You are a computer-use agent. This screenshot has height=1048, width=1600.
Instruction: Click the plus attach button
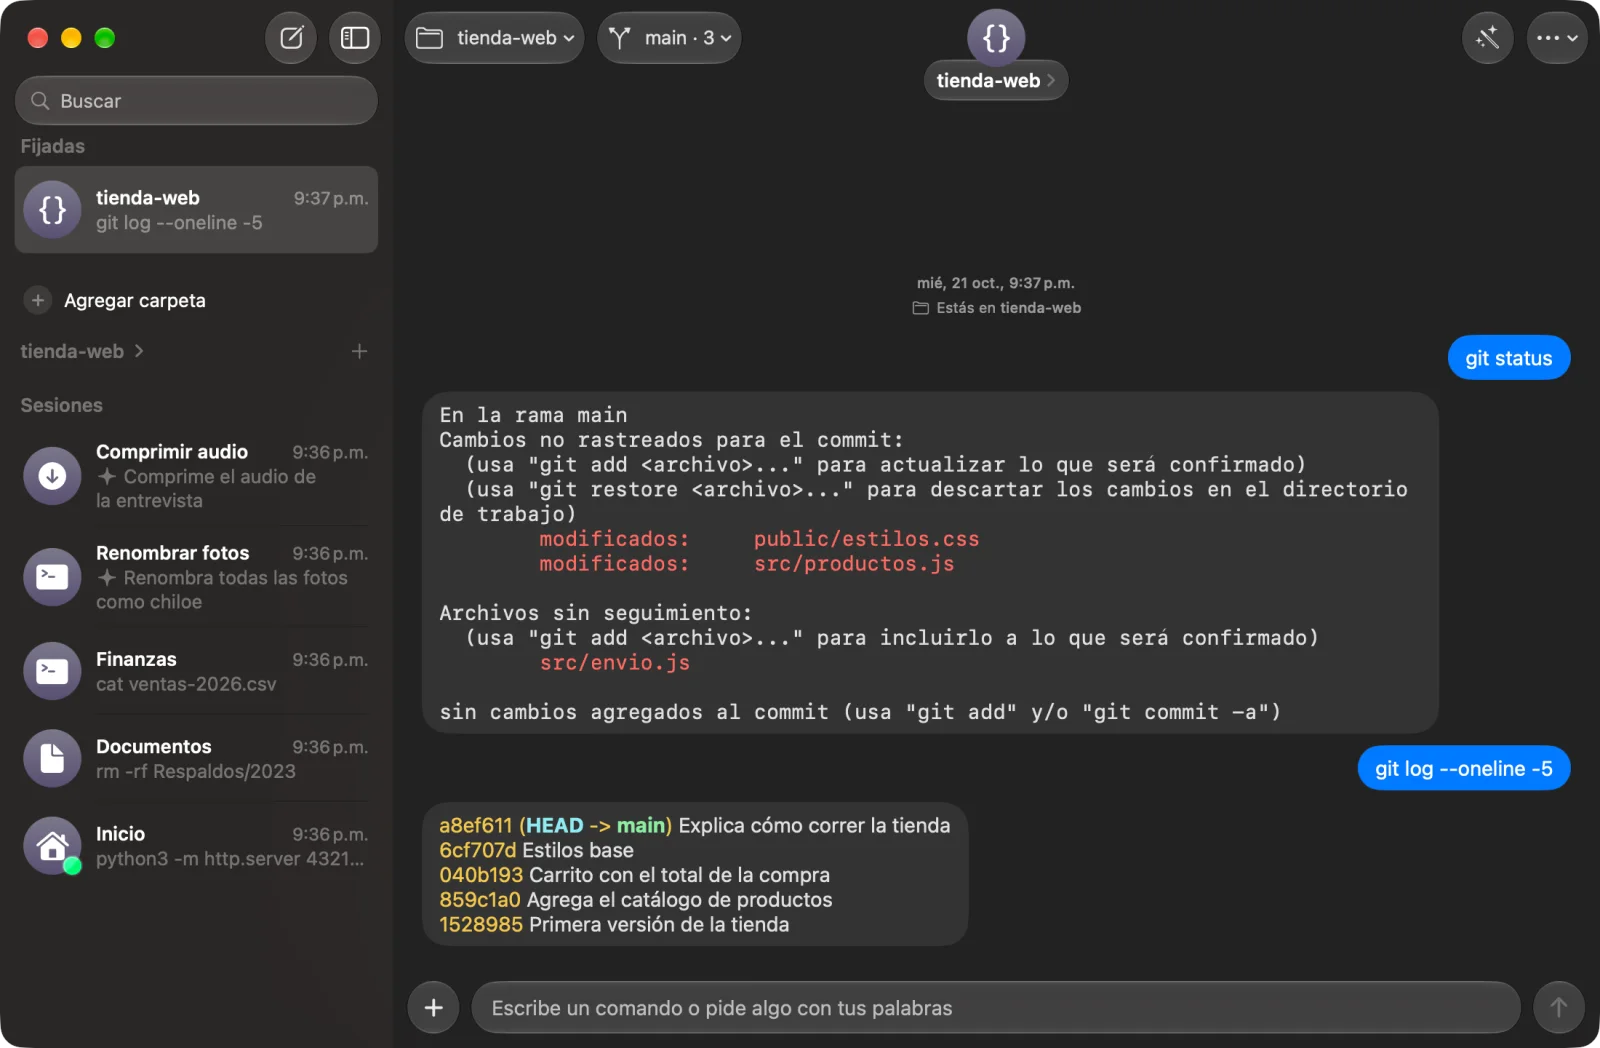point(433,1007)
